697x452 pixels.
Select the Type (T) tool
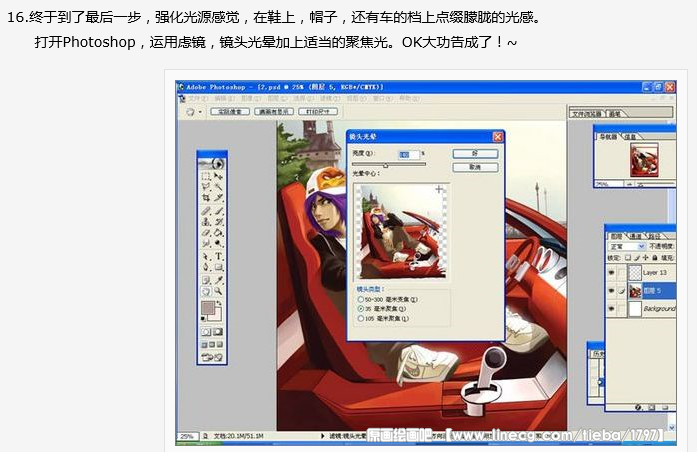tap(218, 256)
